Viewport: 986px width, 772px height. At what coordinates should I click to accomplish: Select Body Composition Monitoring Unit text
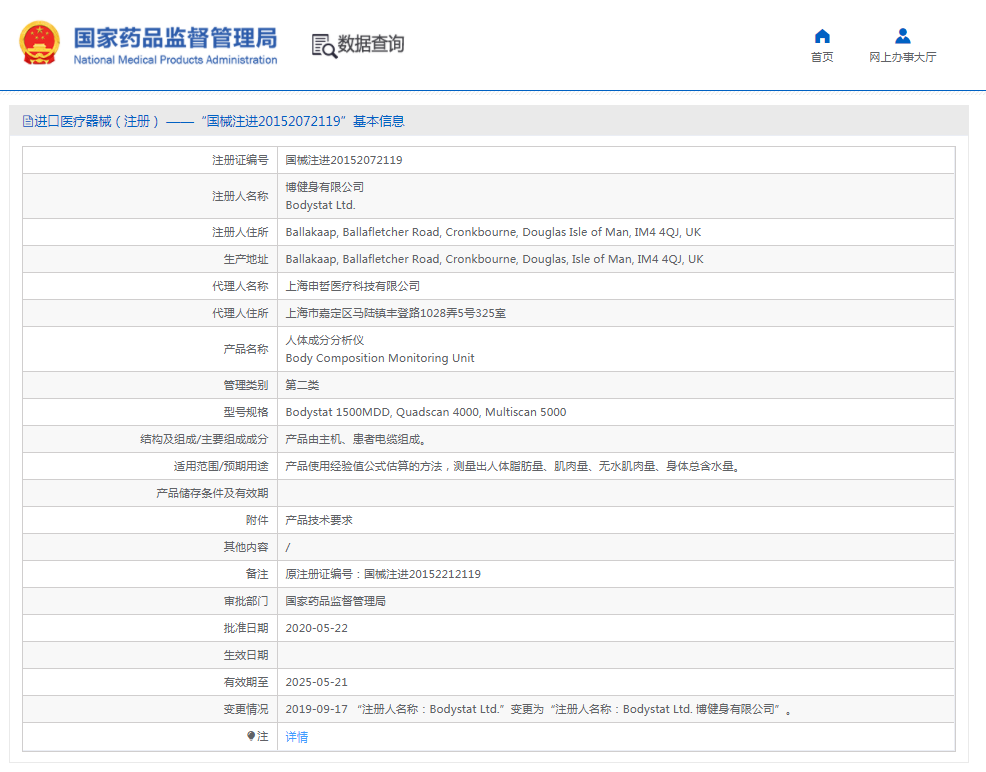380,358
